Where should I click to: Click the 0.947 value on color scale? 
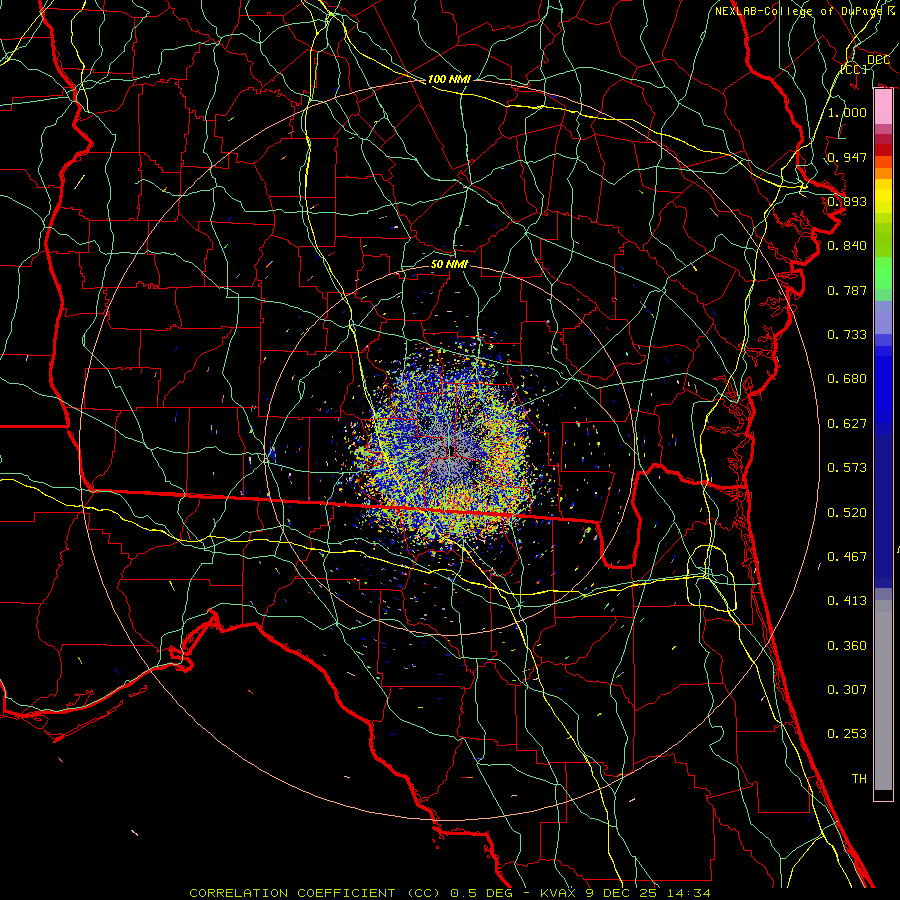[x=847, y=157]
